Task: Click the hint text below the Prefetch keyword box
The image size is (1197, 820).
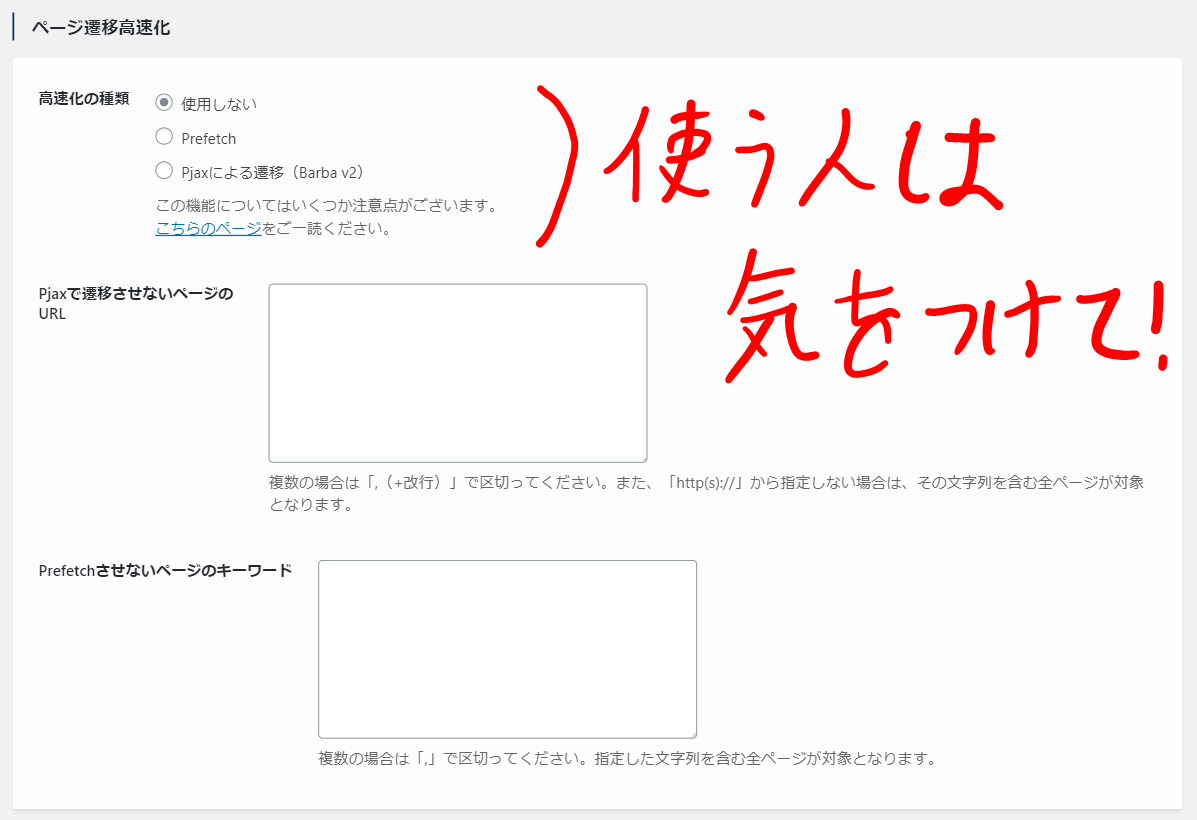Action: [626, 758]
